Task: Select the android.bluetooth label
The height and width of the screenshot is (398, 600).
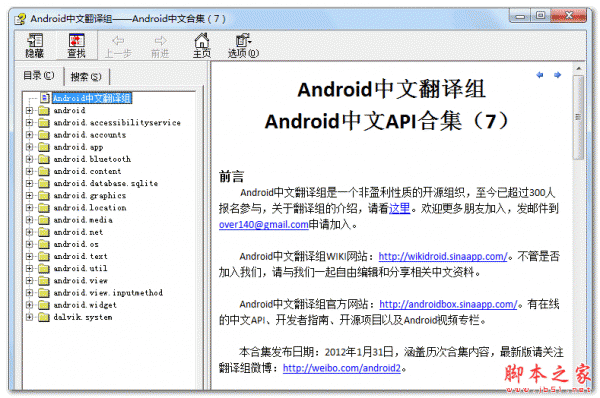Action: click(x=92, y=159)
